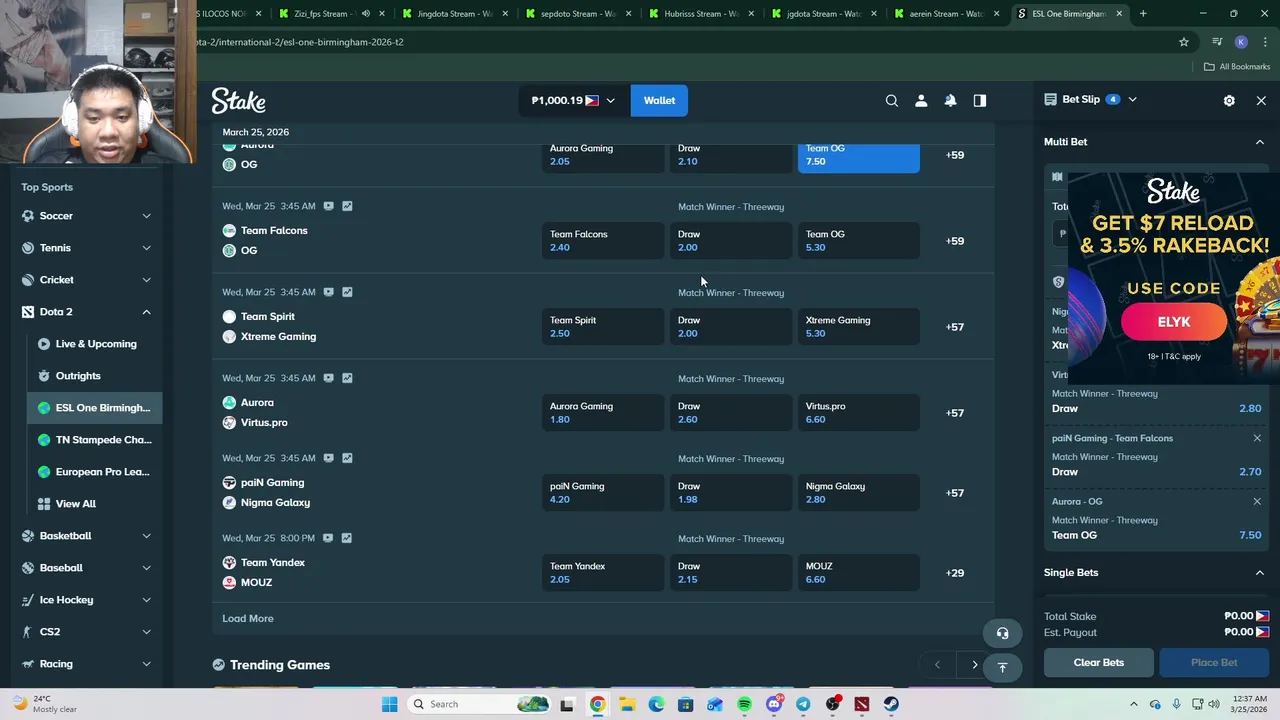Viewport: 1280px width, 720px height.
Task: Open Chrome profile avatar
Action: (x=1241, y=42)
